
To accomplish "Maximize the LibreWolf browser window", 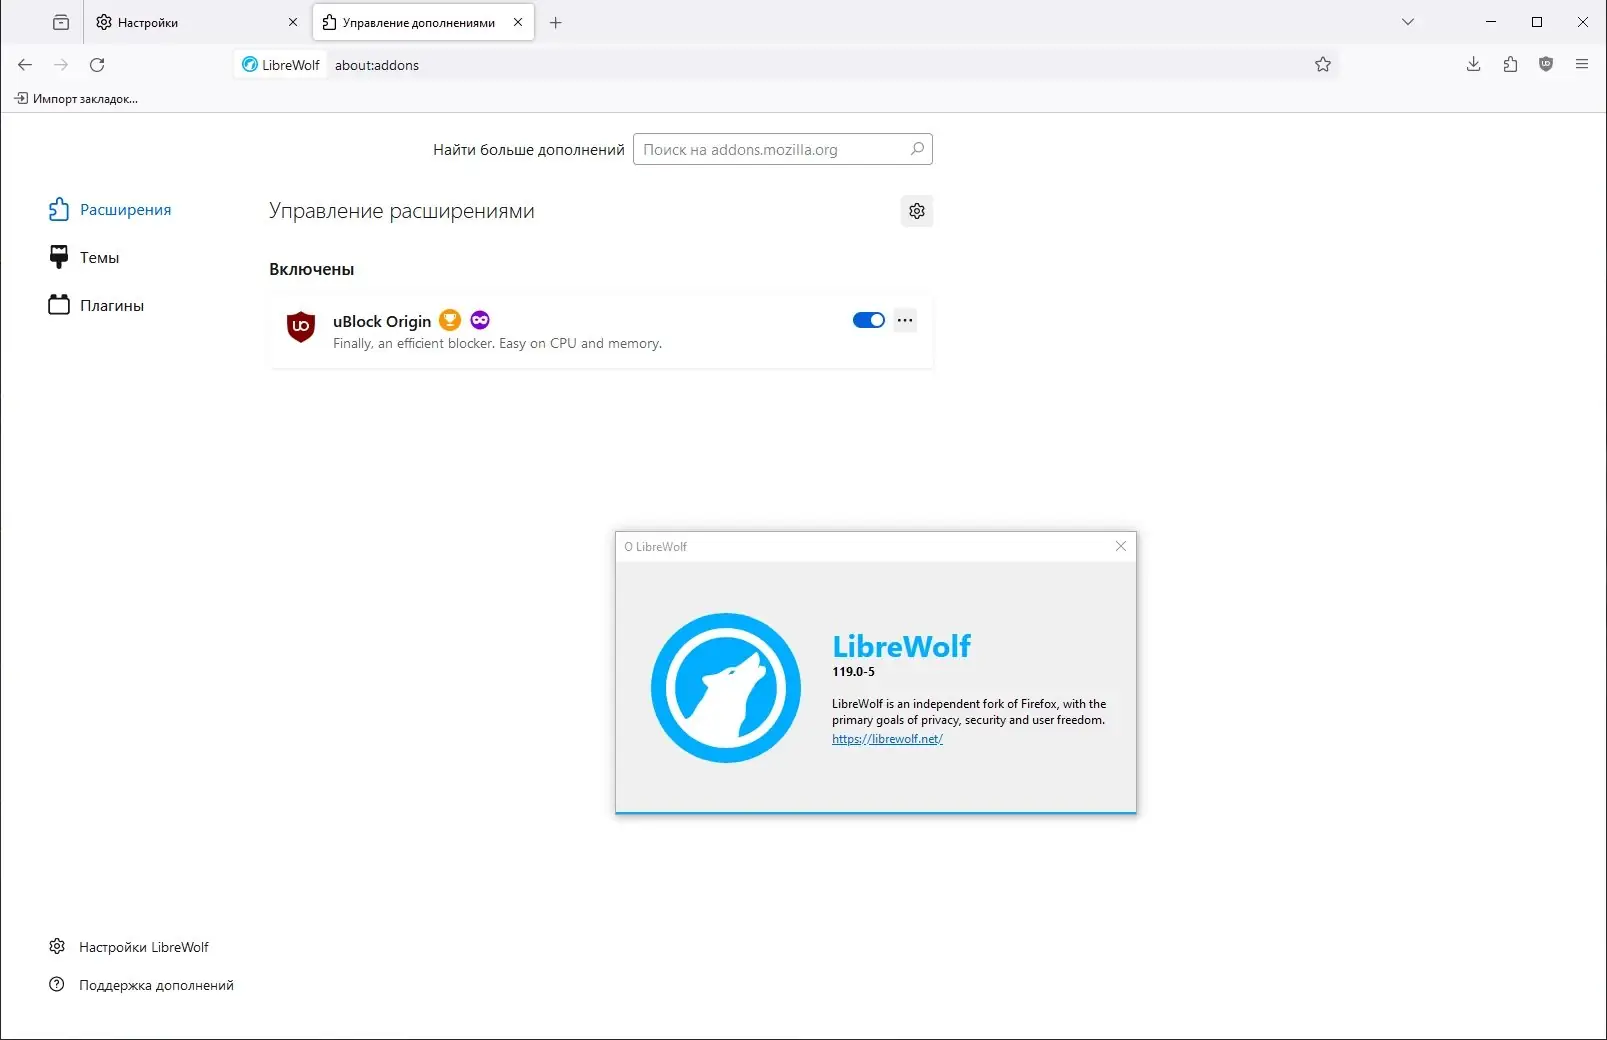I will point(1537,22).
